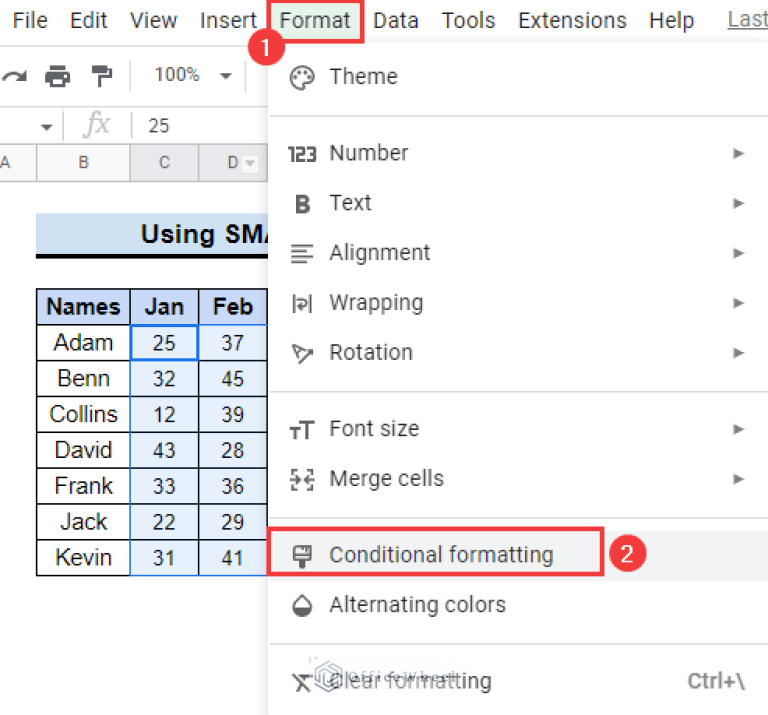Click the Alternating colors droplet icon
Image resolution: width=768 pixels, height=715 pixels.
point(301,605)
